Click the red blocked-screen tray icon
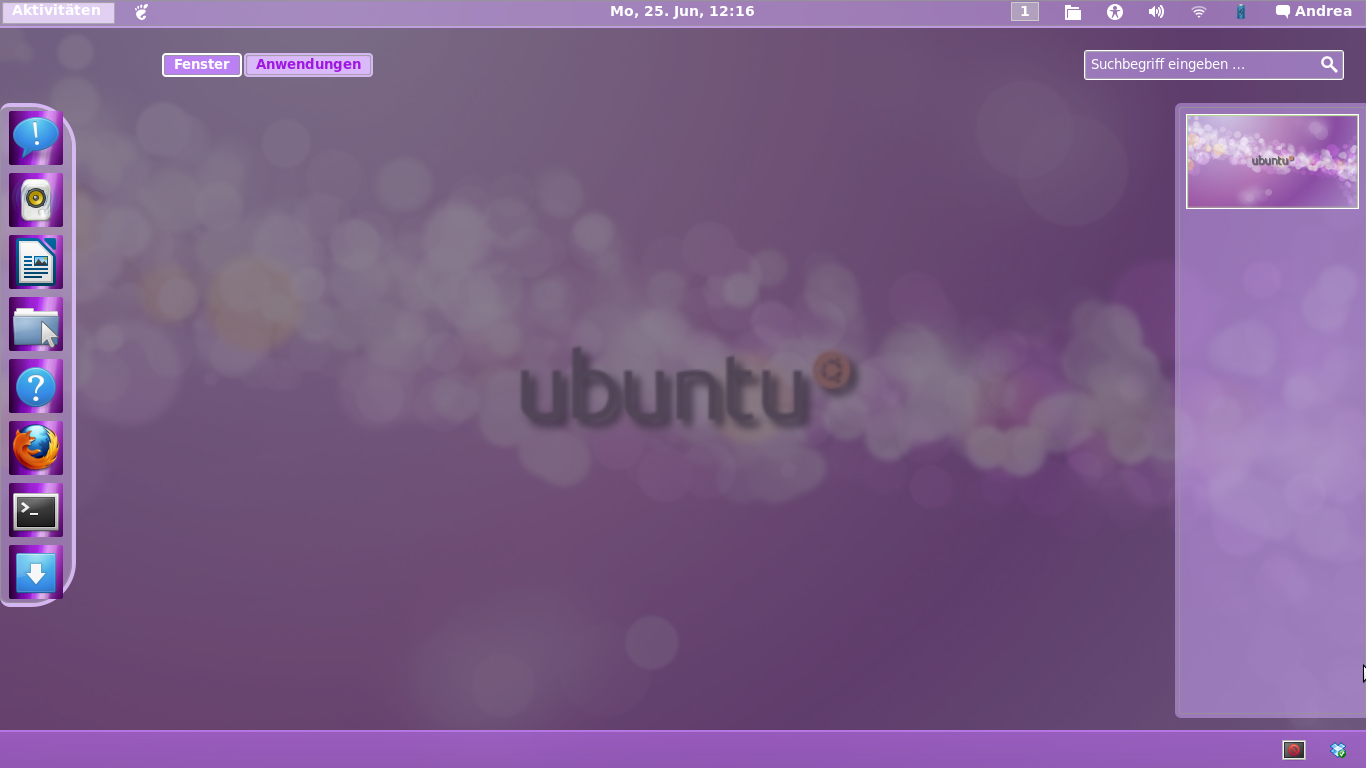 tap(1294, 750)
